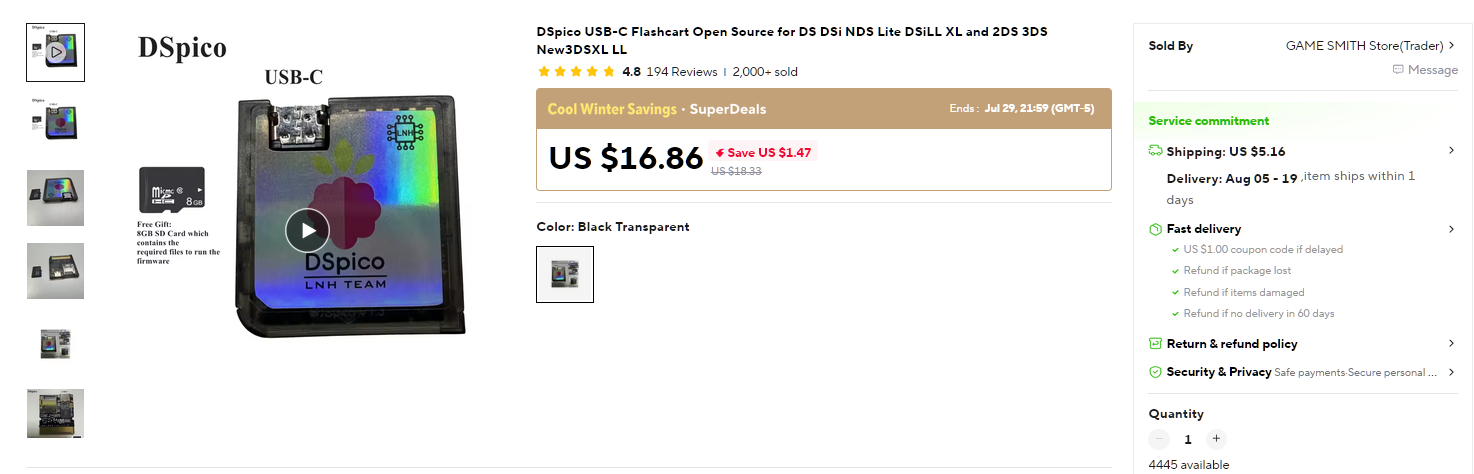View the circuit board thumbnail at bottom

tap(55, 413)
